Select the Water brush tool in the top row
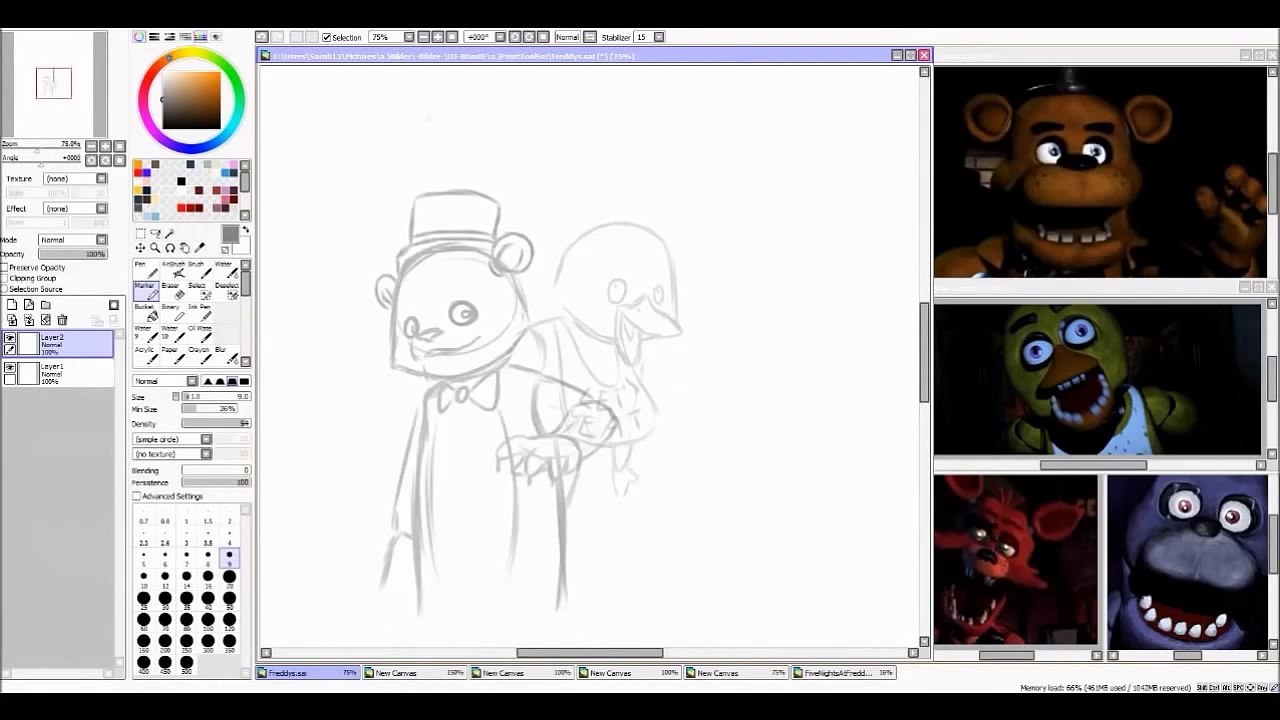Screen dimensions: 1280x720 point(227,270)
